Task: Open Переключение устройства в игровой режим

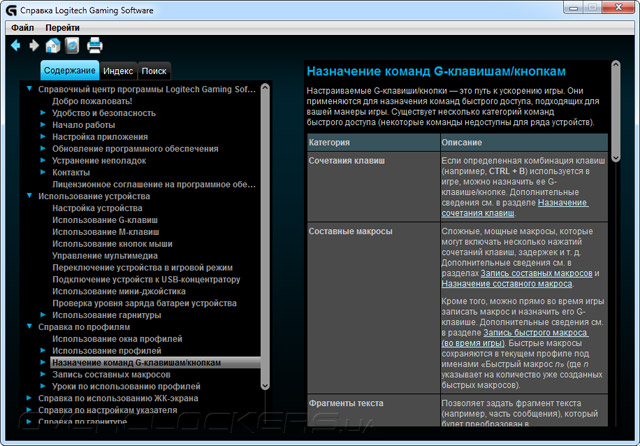Action: [142, 267]
